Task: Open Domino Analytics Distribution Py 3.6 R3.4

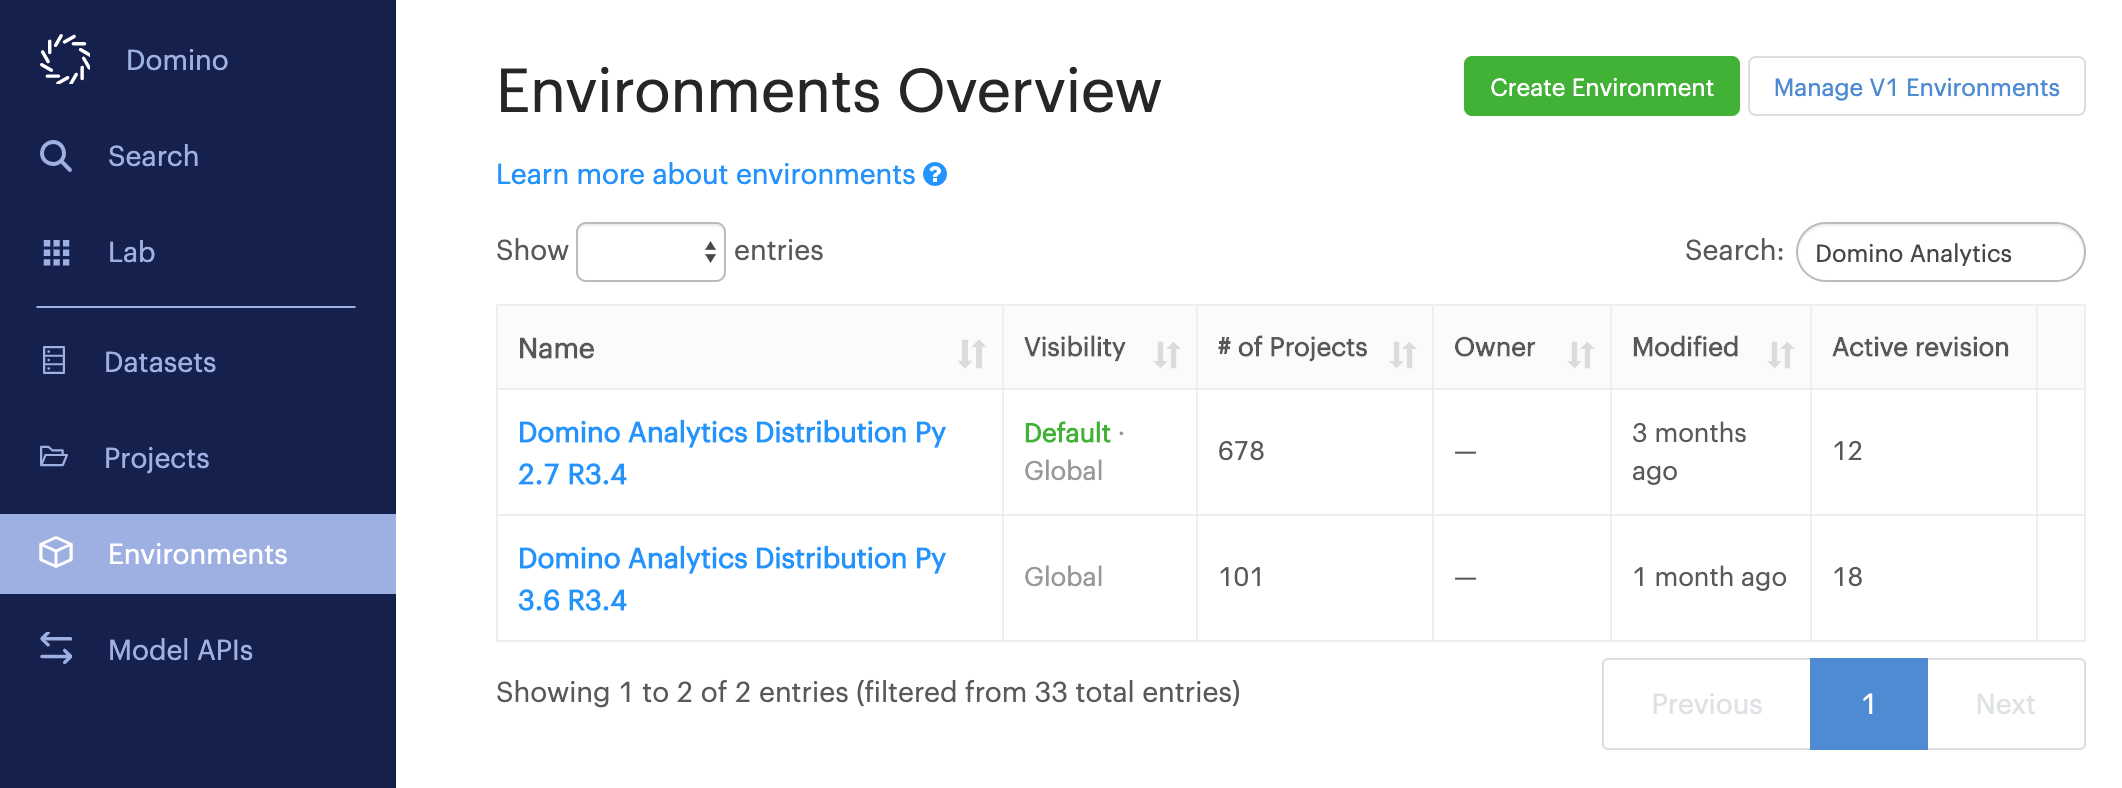Action: [x=731, y=579]
